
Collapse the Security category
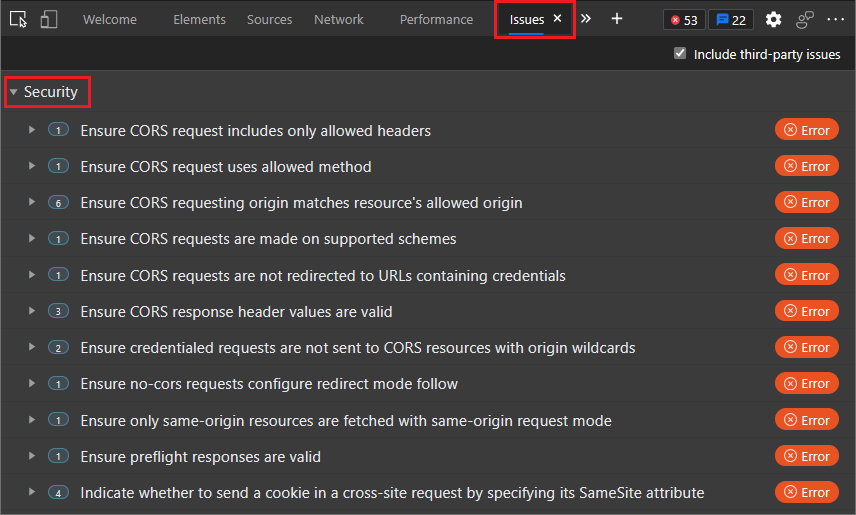tap(14, 92)
